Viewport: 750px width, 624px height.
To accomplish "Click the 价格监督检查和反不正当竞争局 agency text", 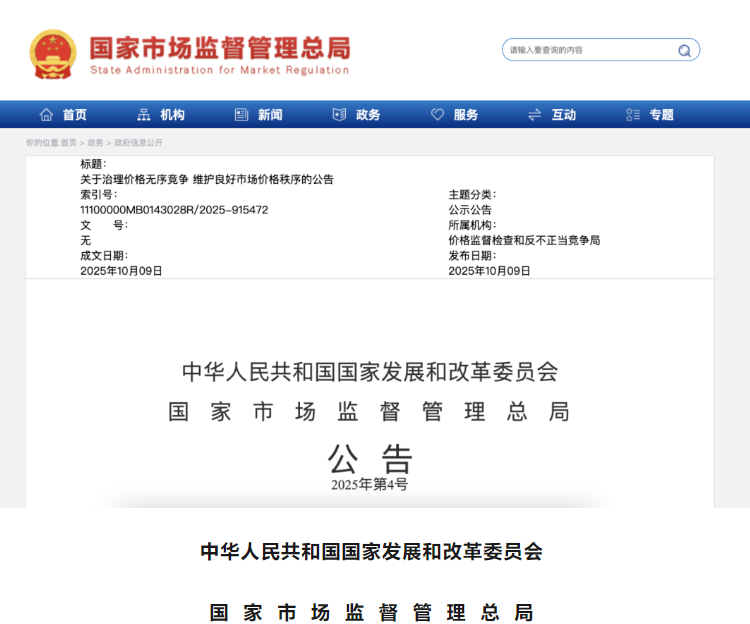I will click(x=524, y=240).
